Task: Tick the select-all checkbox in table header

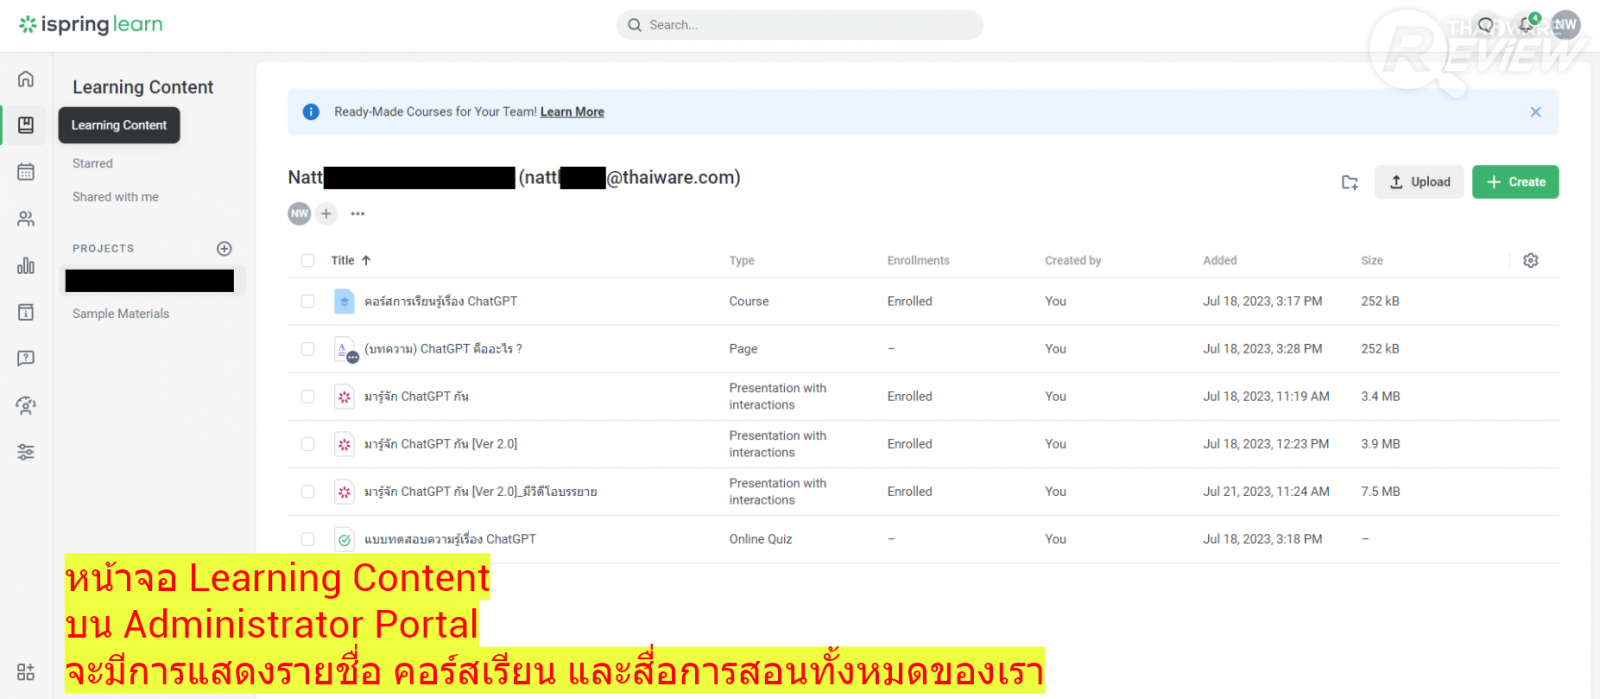Action: pos(308,260)
